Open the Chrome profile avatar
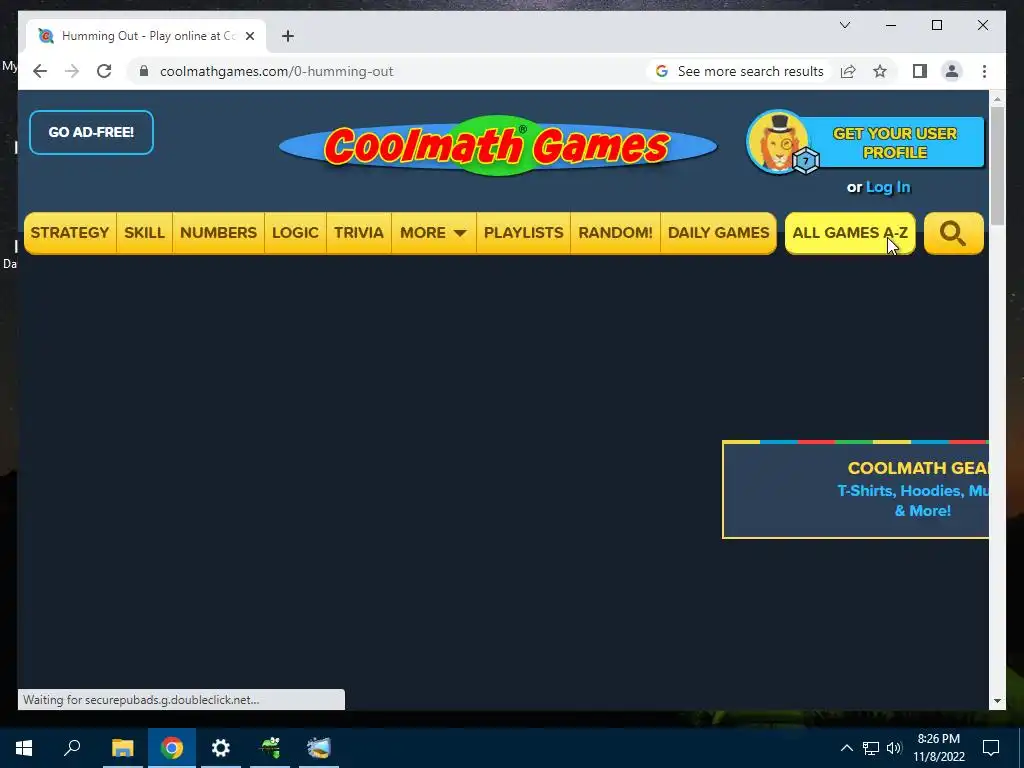This screenshot has height=768, width=1024. tap(952, 71)
